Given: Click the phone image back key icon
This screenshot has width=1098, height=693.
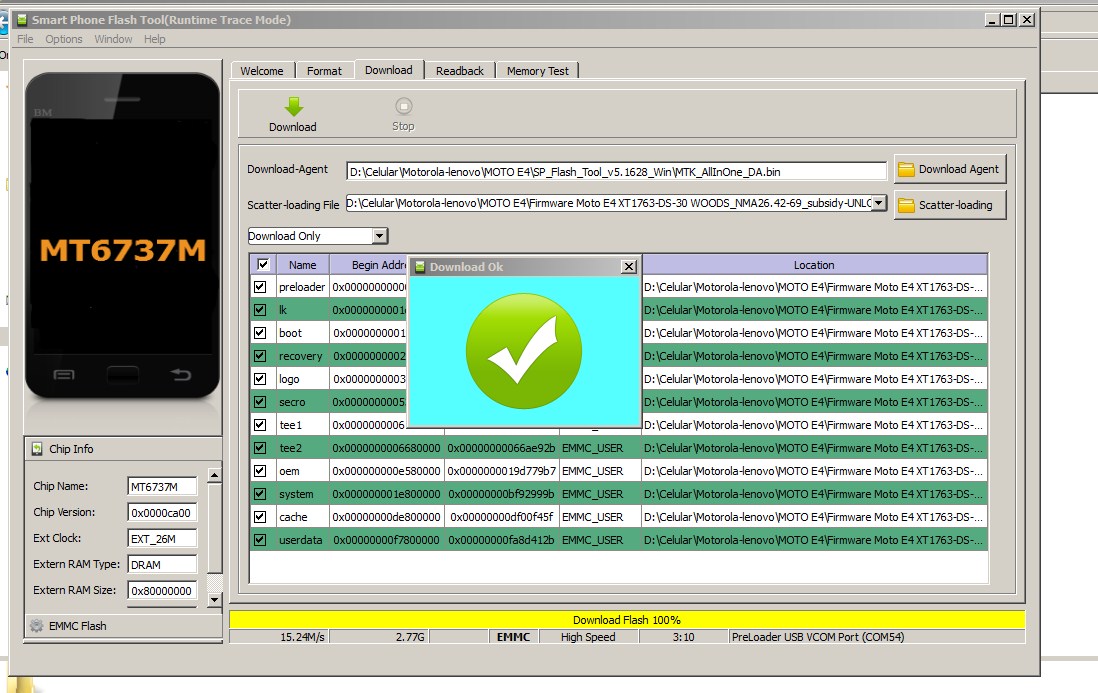Looking at the screenshot, I should tap(181, 374).
